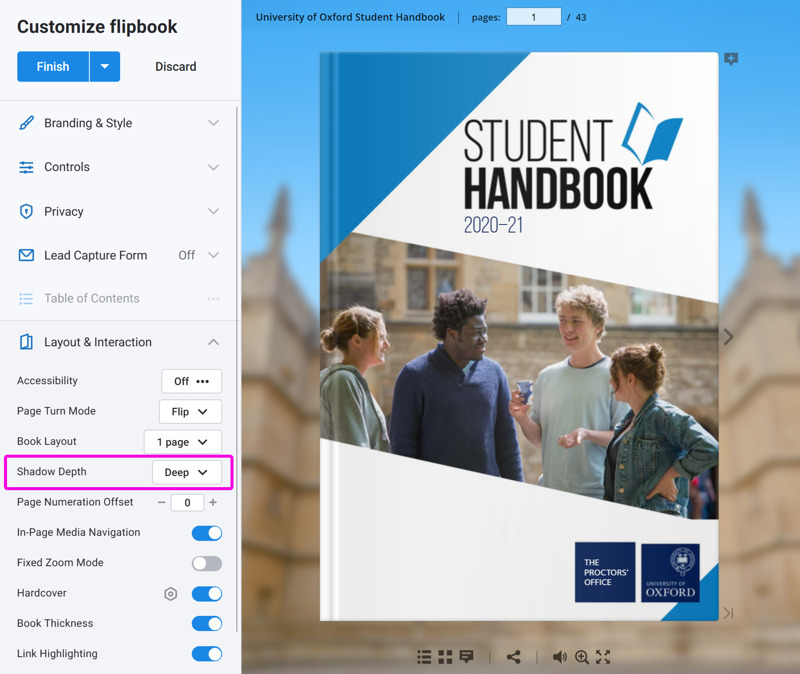Screen dimensions: 800x674
Task: Open the Privacy section label
Action: click(64, 211)
